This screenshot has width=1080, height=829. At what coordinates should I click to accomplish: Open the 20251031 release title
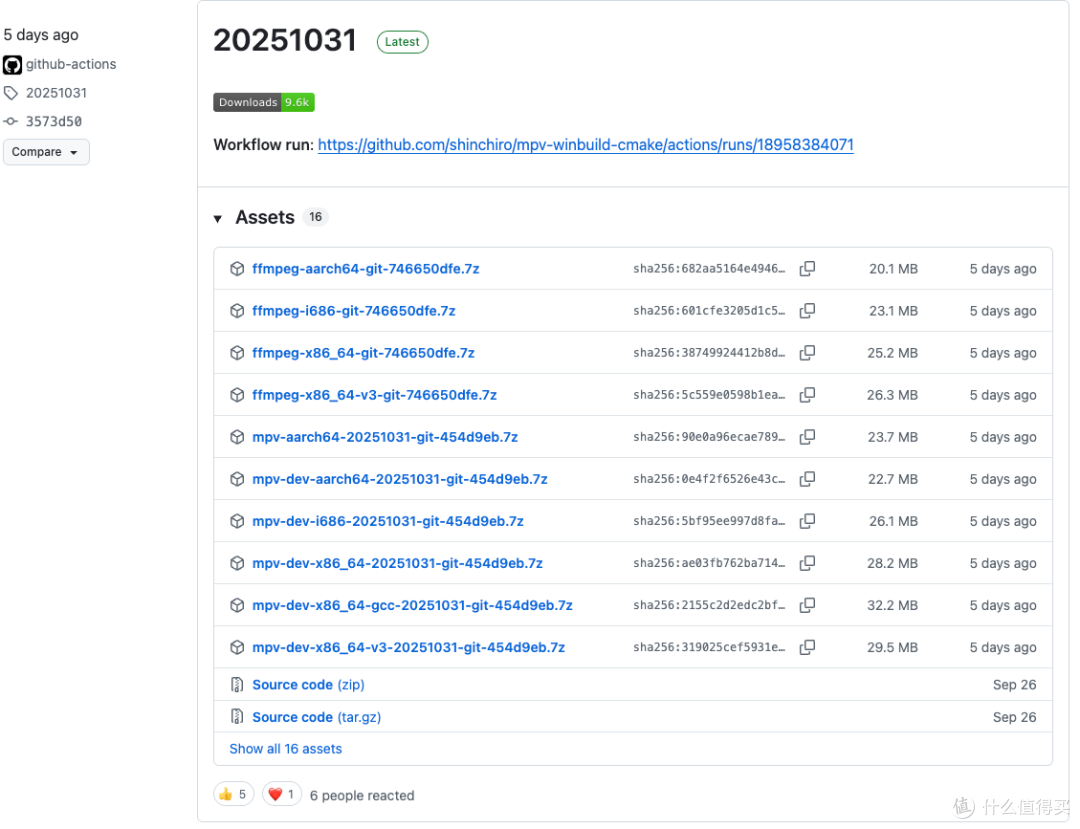point(284,40)
